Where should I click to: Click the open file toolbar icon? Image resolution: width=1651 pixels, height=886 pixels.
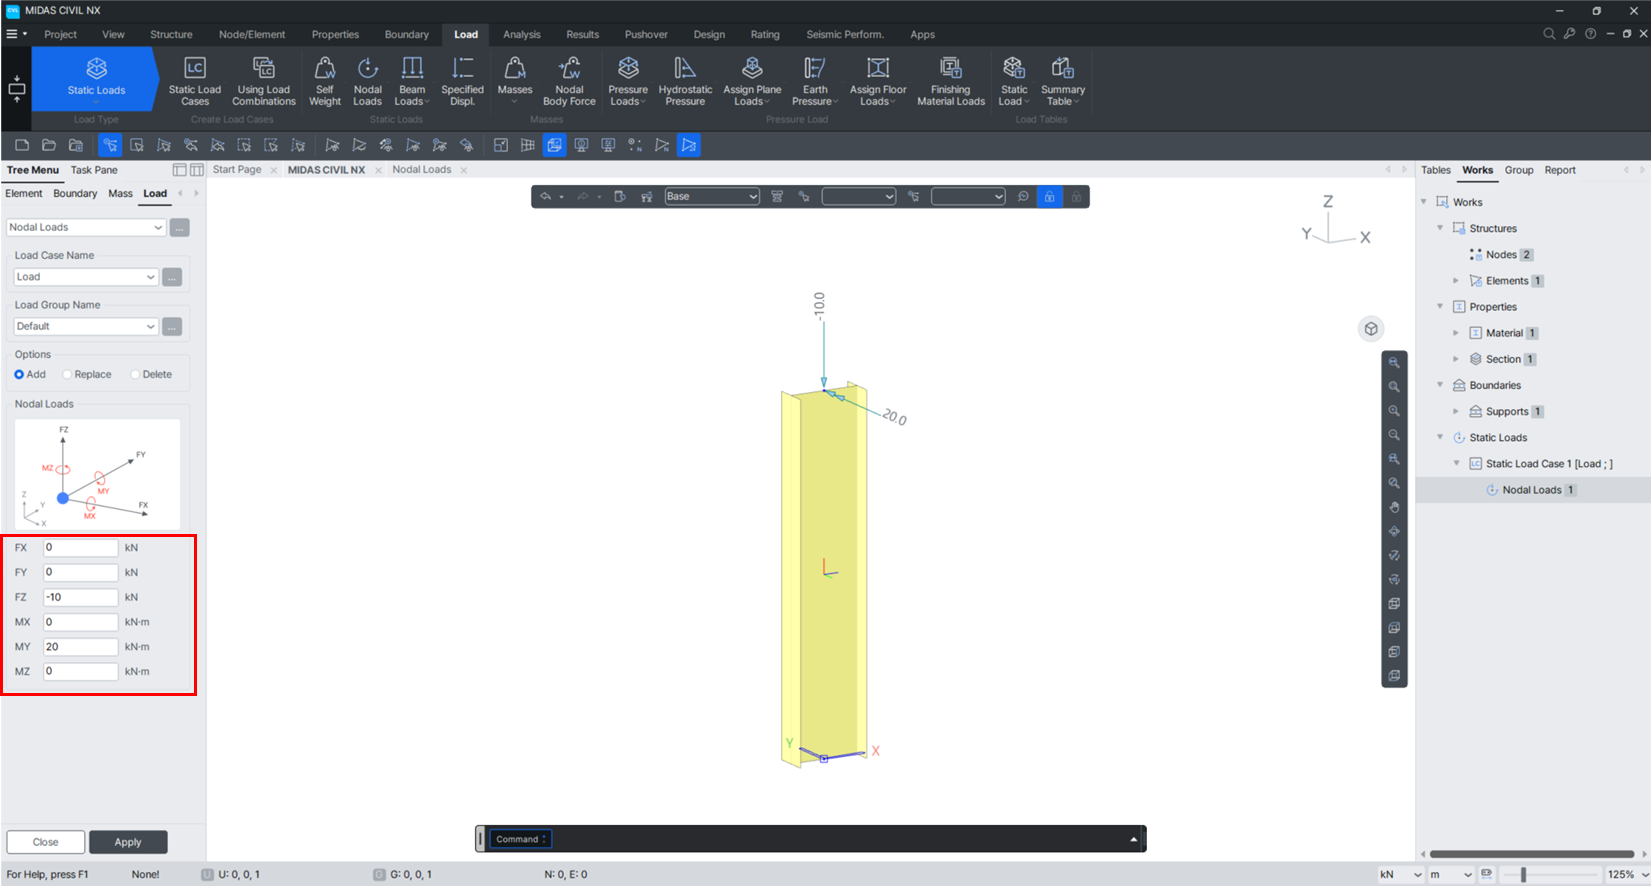[x=49, y=145]
